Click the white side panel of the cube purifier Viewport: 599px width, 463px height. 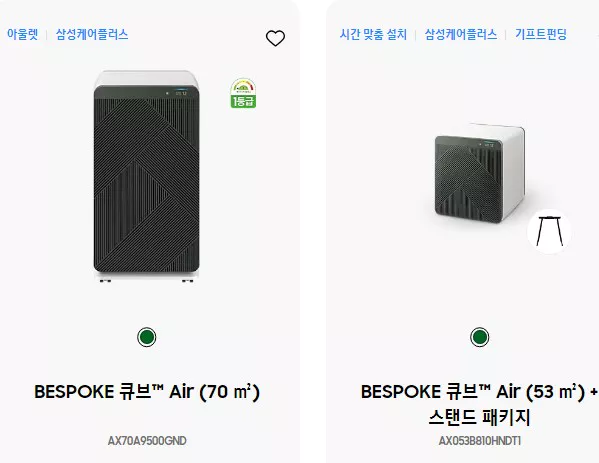[x=513, y=172]
